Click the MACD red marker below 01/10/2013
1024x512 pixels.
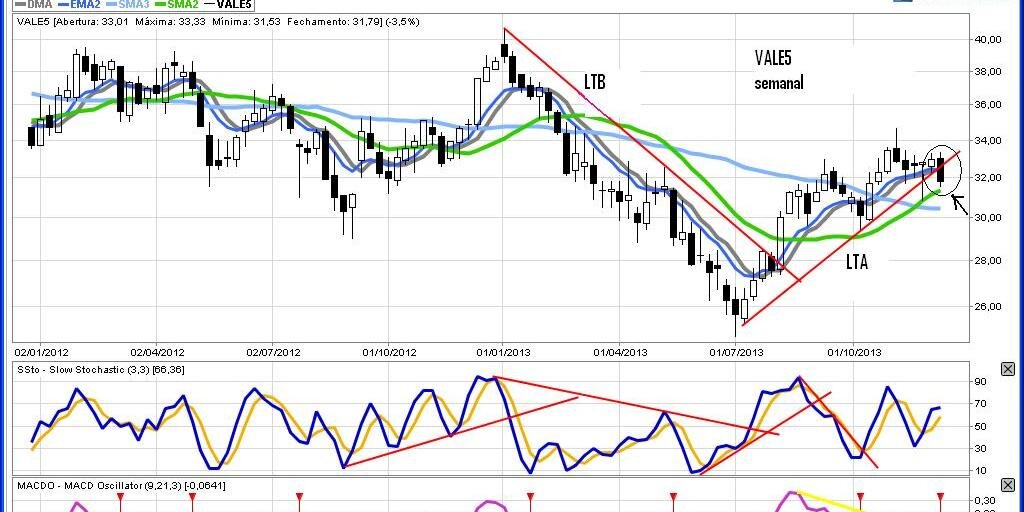tap(860, 496)
